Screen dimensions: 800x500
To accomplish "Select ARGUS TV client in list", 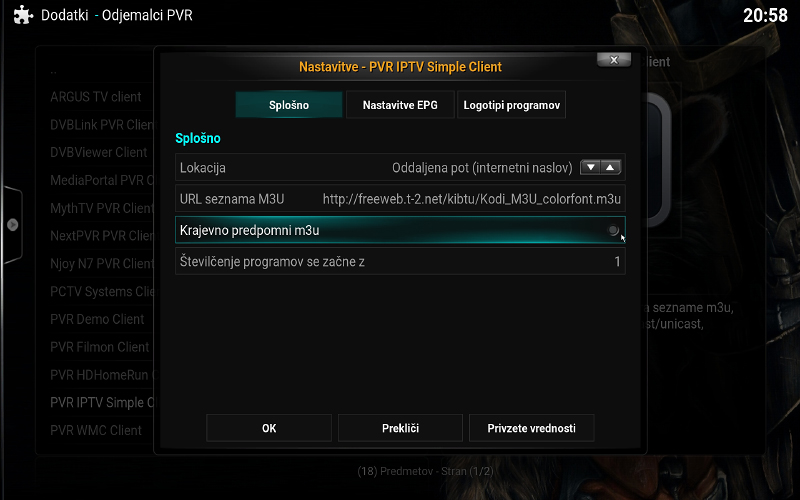I will [96, 97].
